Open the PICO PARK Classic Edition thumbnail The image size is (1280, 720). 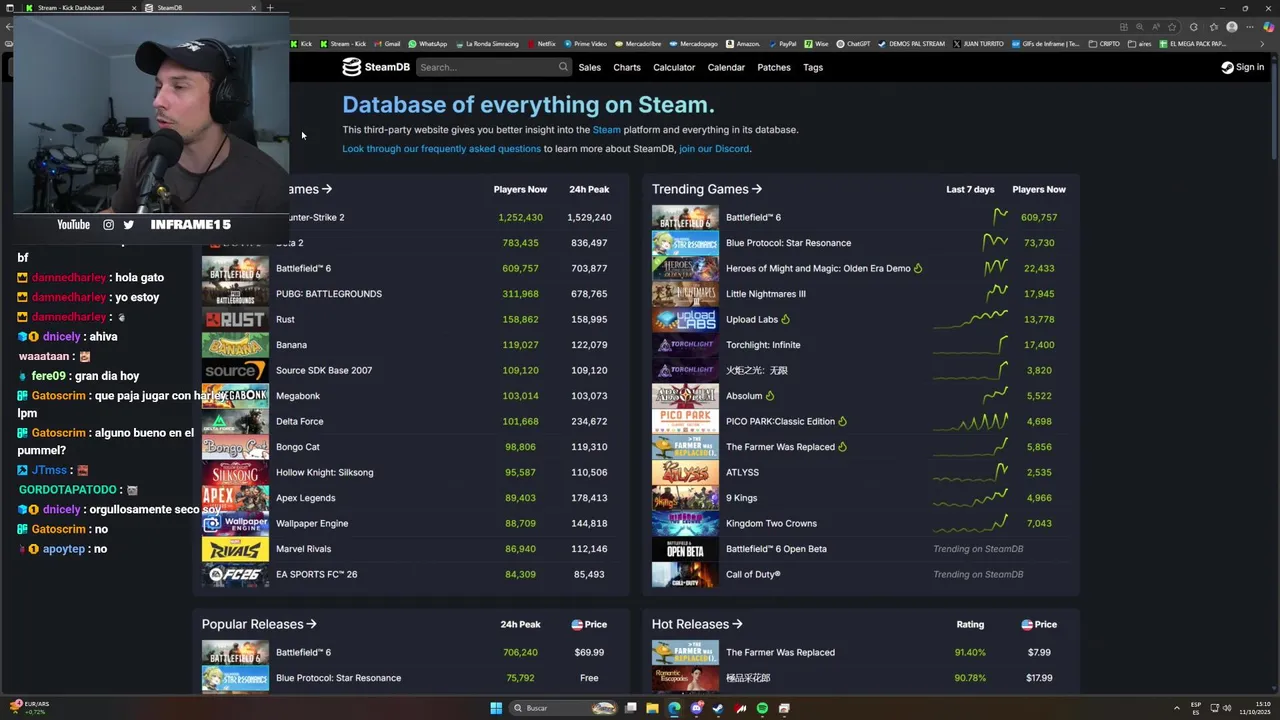pos(685,421)
